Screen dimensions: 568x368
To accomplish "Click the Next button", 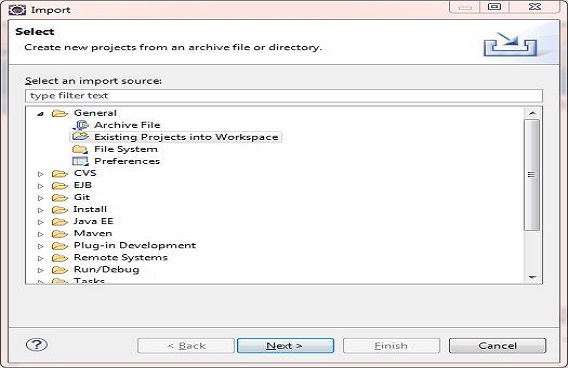I will click(x=285, y=346).
